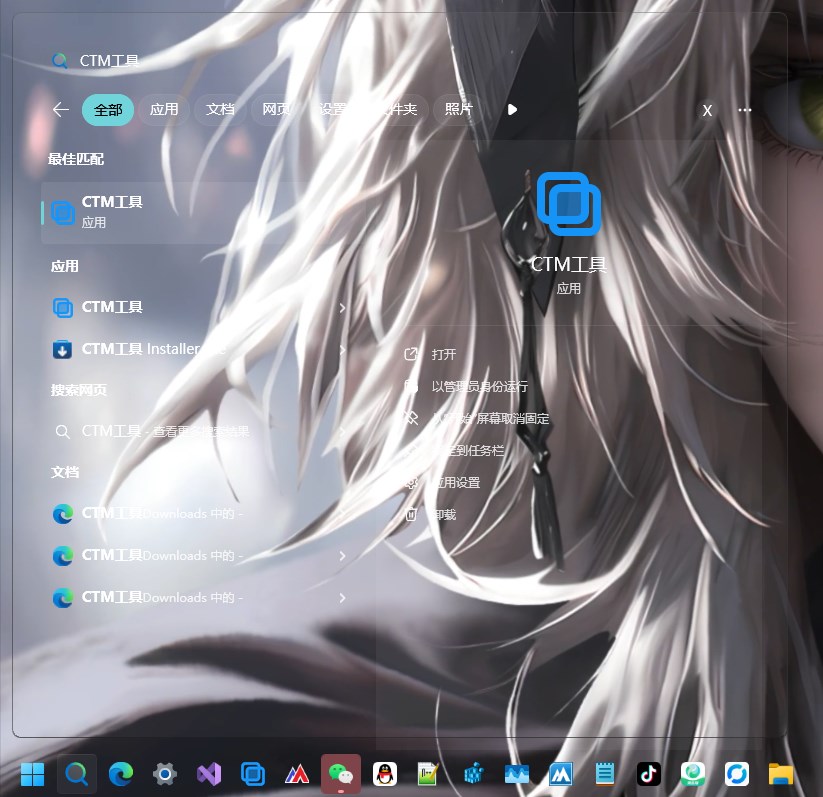823x797 pixels.
Task: Open 应用设置 for CTM工具
Action: (x=456, y=483)
